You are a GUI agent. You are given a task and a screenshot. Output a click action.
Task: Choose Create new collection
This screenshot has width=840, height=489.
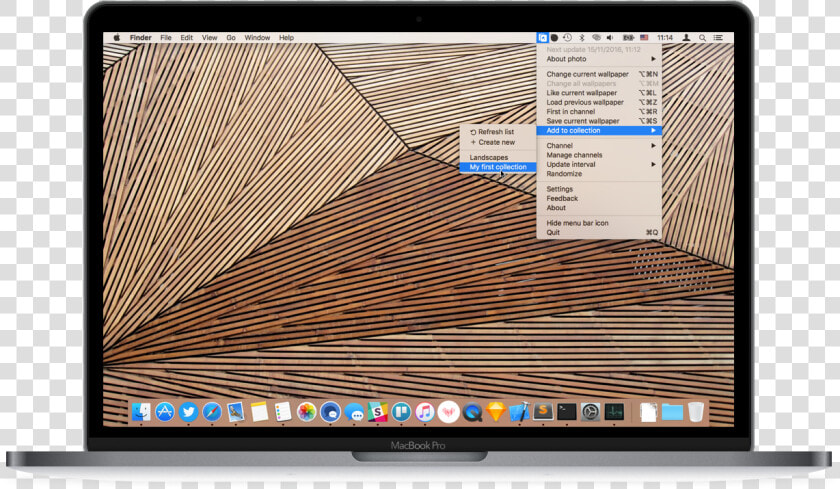click(498, 142)
